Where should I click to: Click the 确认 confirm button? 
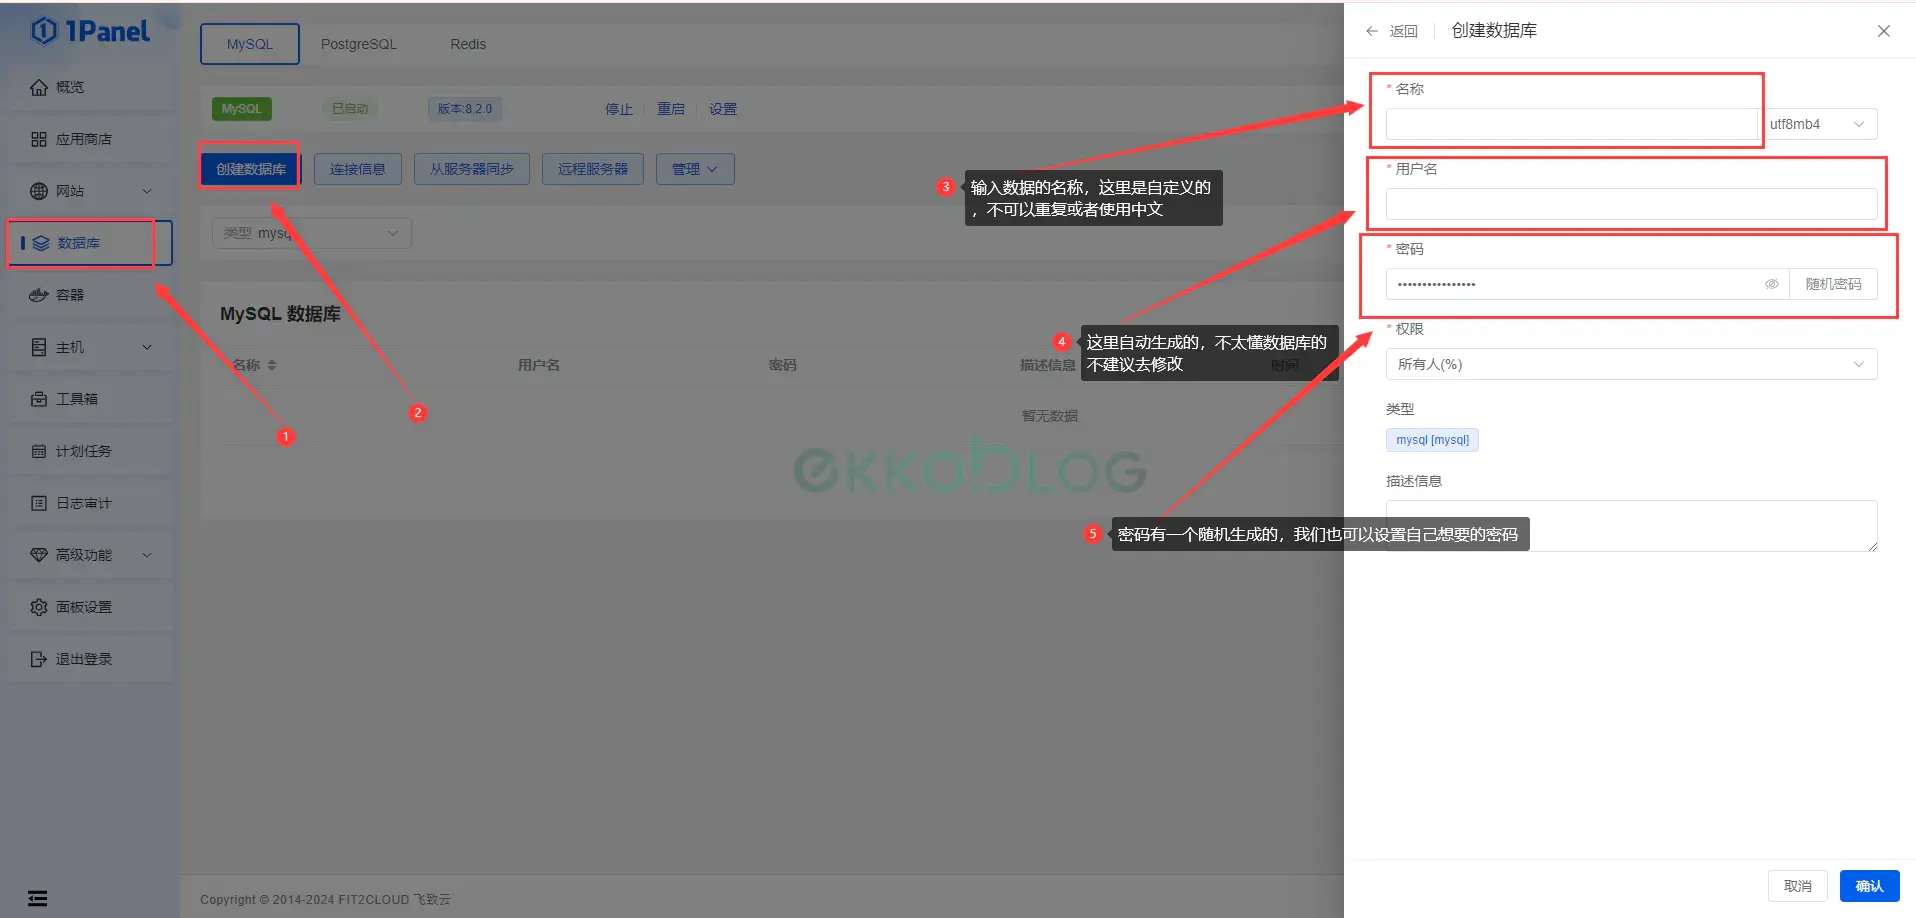pyautogui.click(x=1869, y=886)
